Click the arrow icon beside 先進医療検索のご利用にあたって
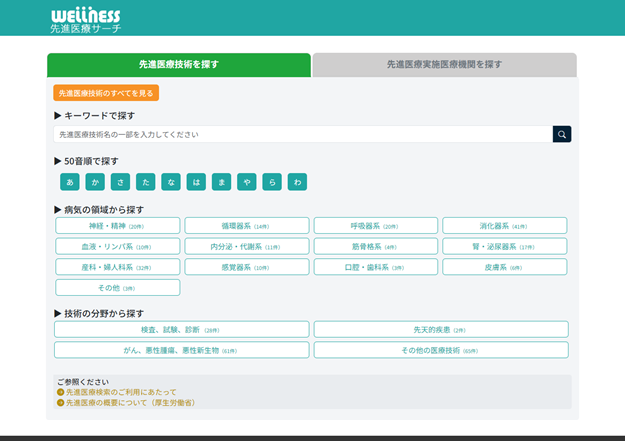The height and width of the screenshot is (441, 625). click(61, 392)
